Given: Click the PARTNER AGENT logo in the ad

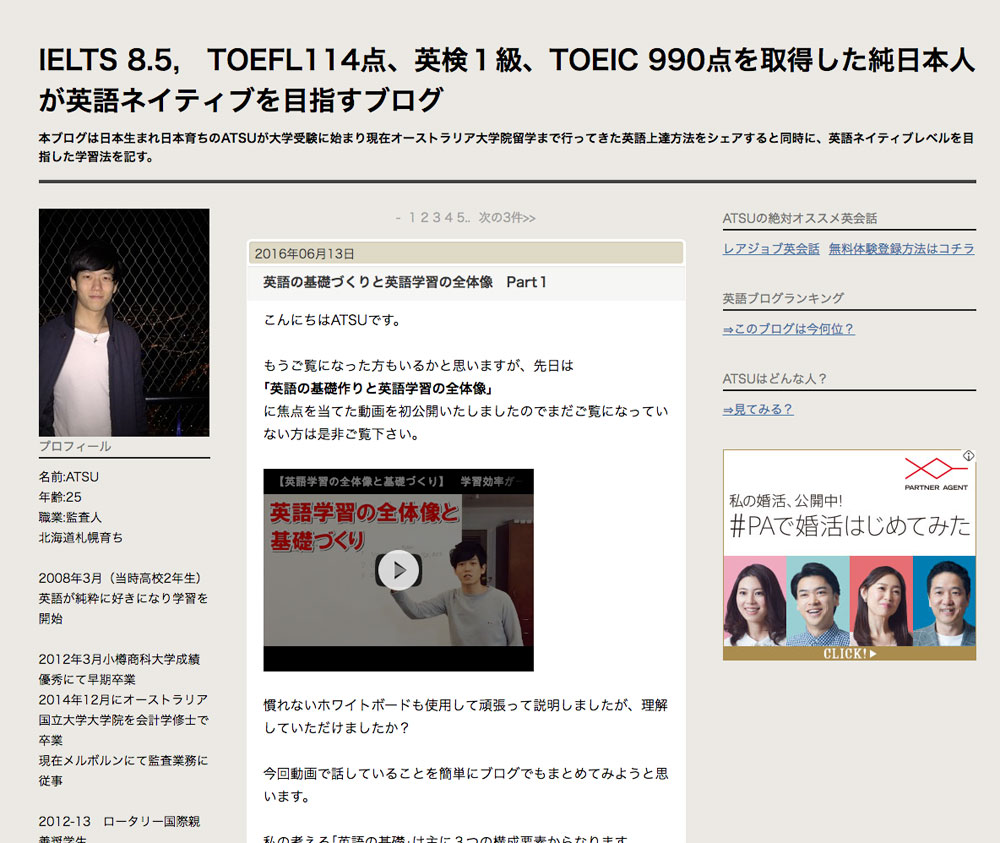Looking at the screenshot, I should (936, 474).
